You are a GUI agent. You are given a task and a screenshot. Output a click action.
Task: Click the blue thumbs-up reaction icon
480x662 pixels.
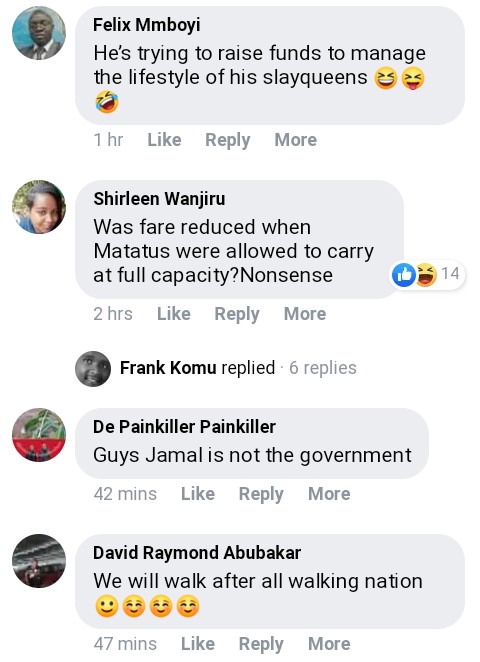tap(403, 274)
